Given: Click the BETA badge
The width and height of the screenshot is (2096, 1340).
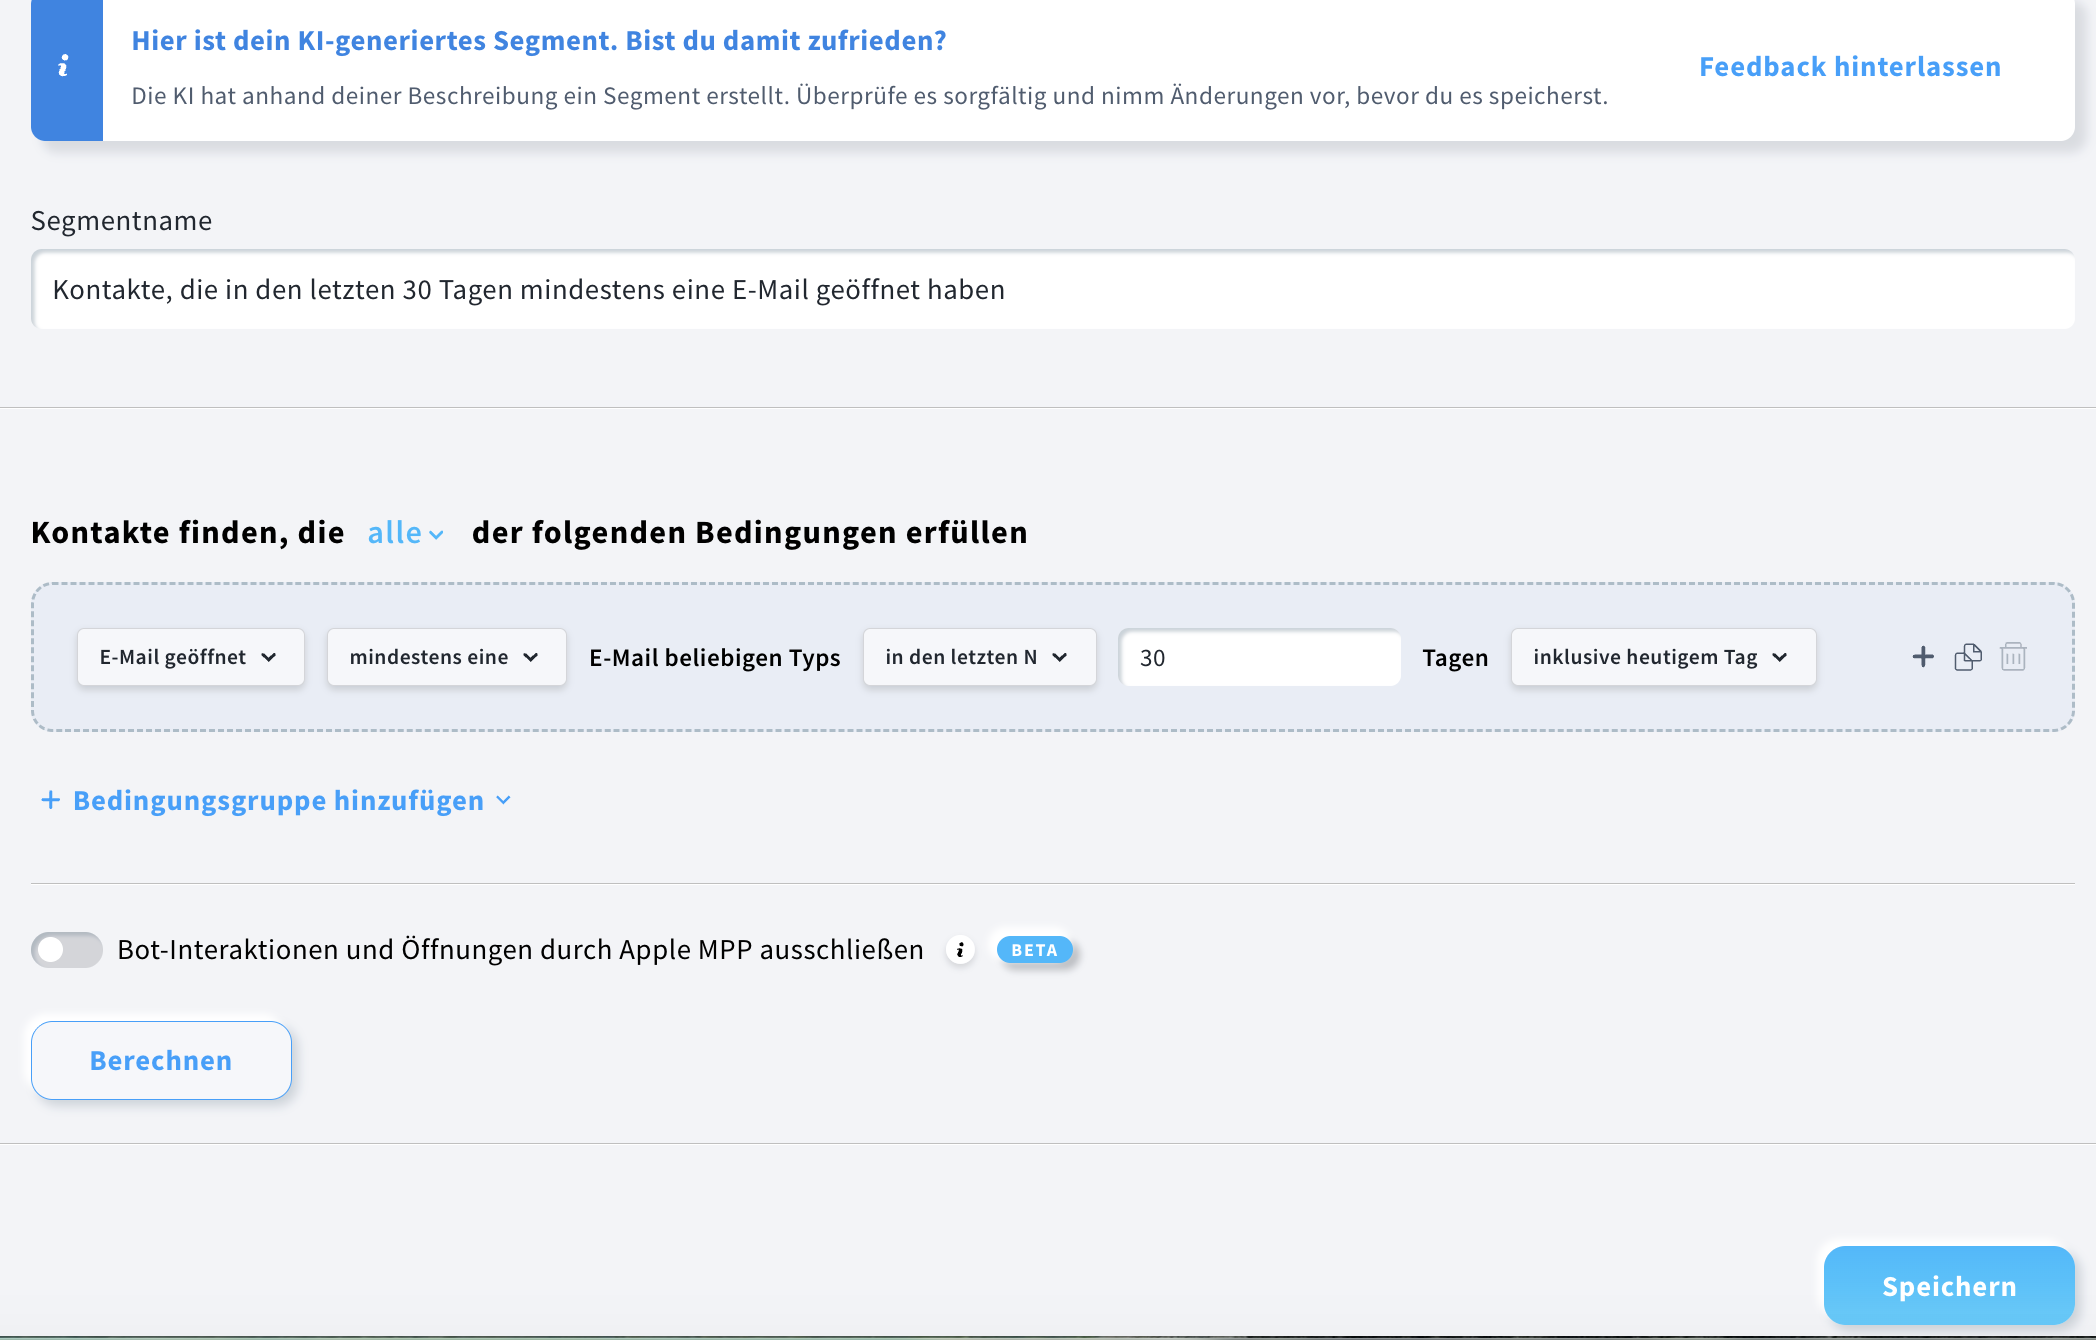Looking at the screenshot, I should coord(1035,950).
